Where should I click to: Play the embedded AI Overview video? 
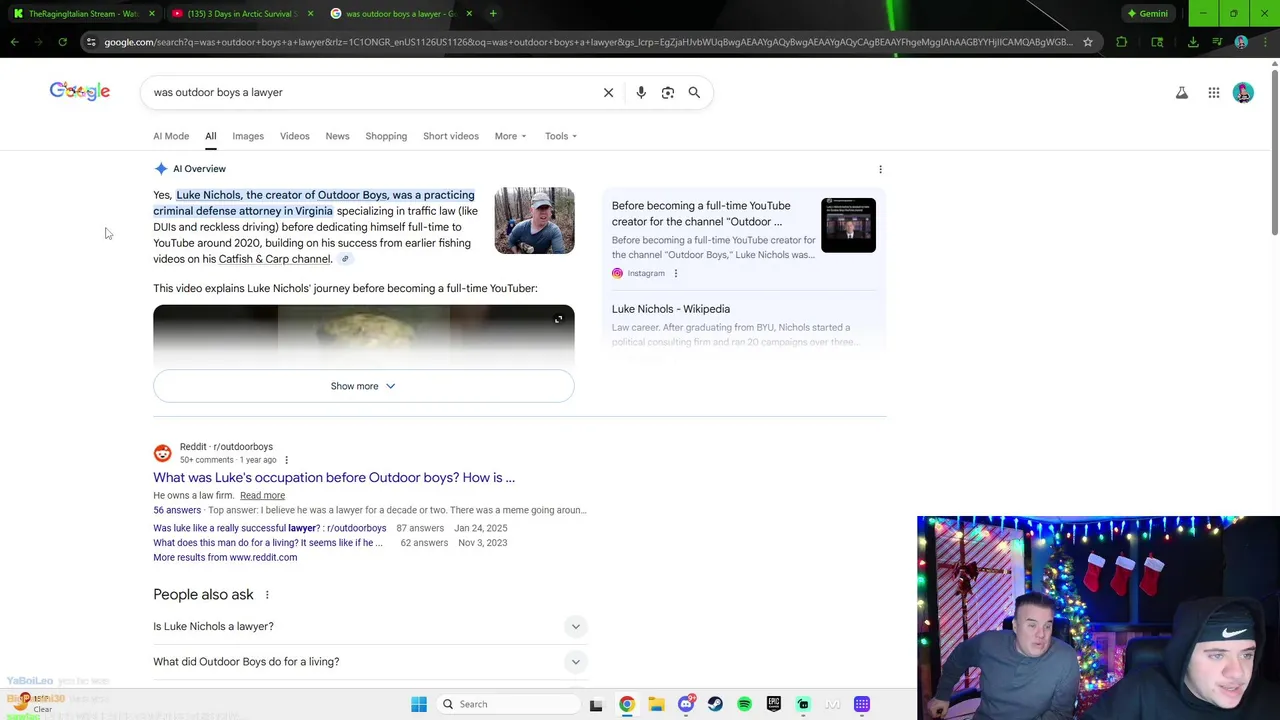pyautogui.click(x=363, y=335)
